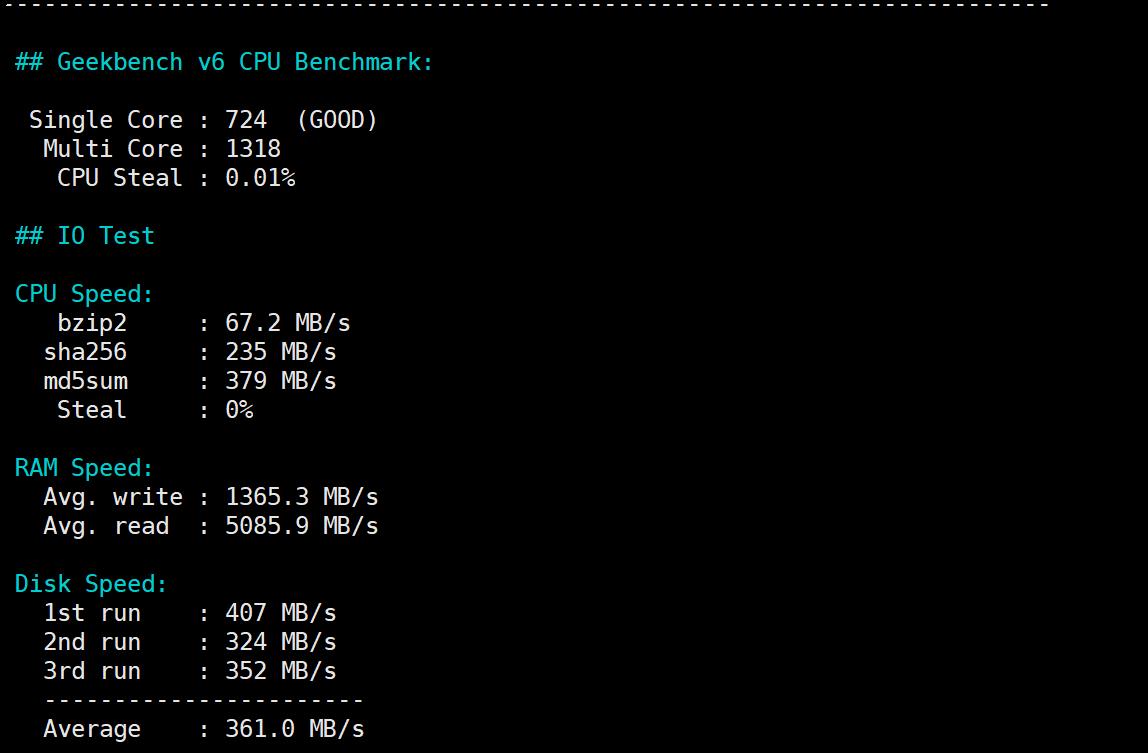Click the CPU Speed section label
The width and height of the screenshot is (1148, 753).
click(x=85, y=294)
